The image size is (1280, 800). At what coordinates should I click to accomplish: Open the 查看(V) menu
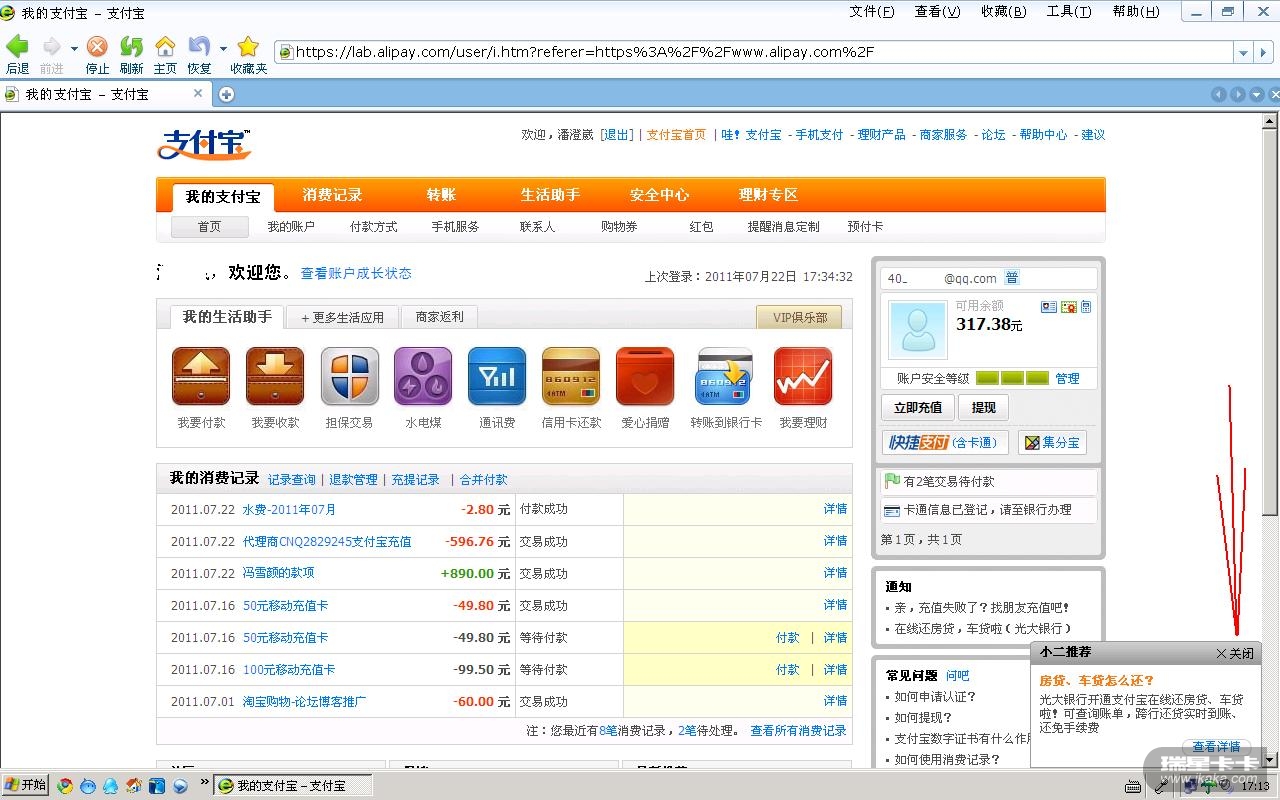(937, 12)
